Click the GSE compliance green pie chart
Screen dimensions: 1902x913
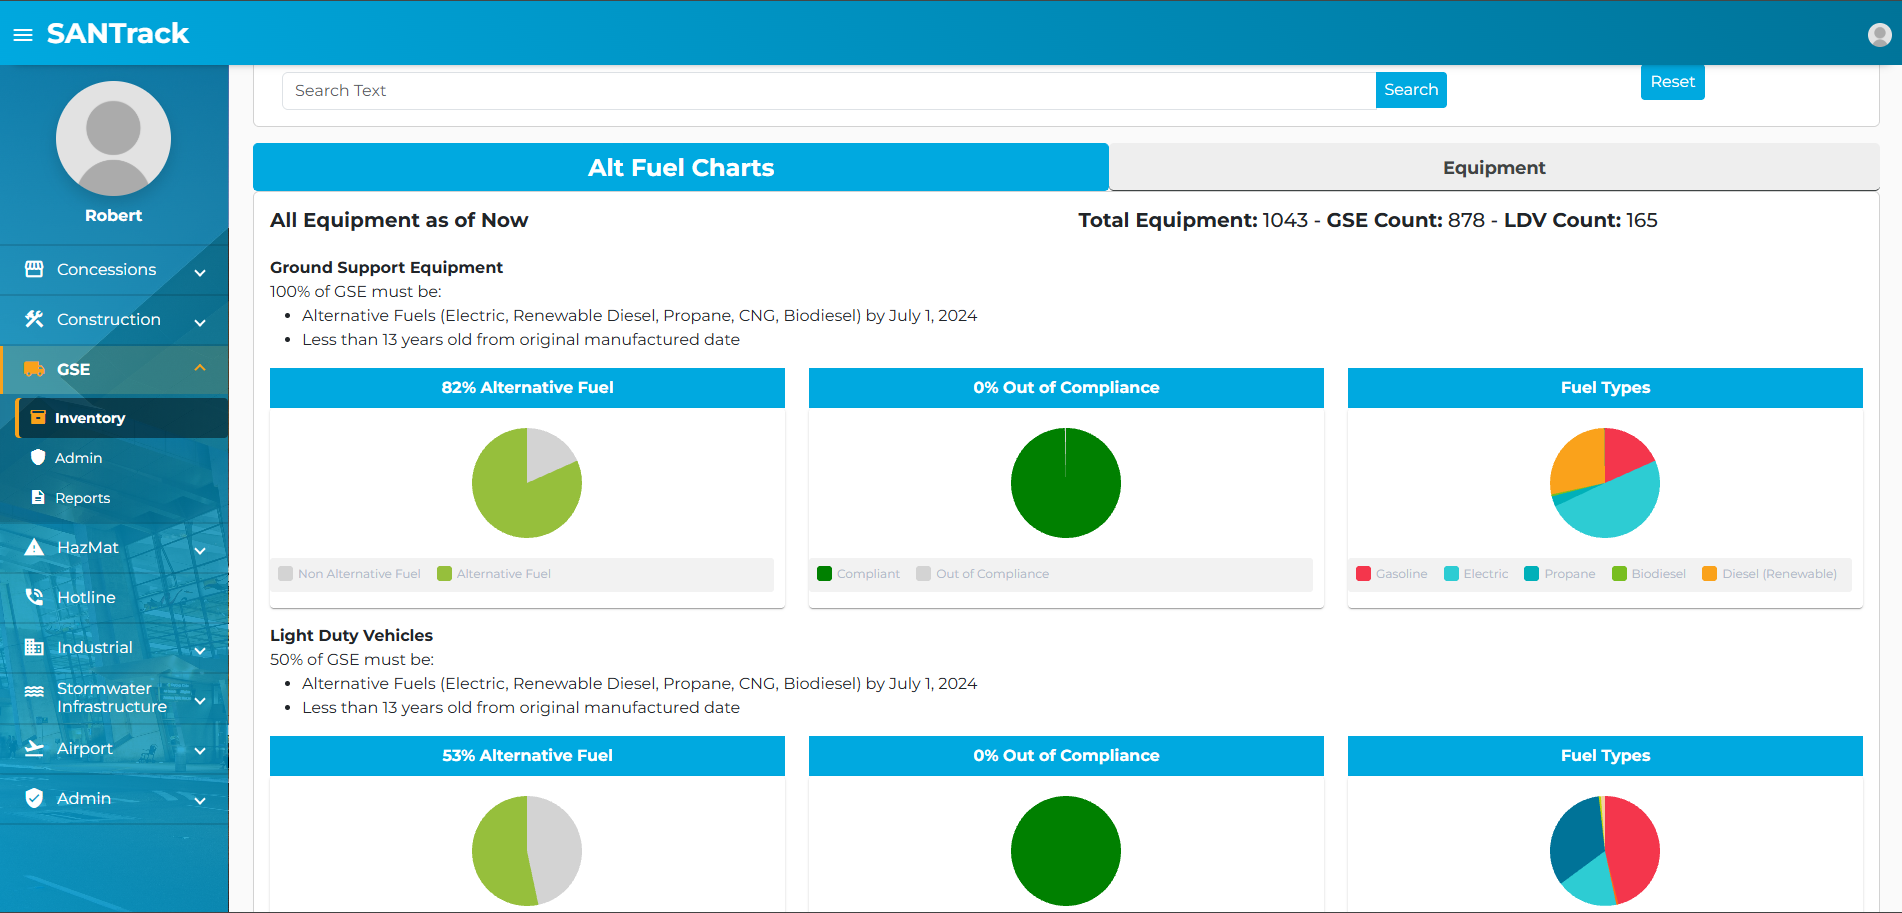point(1066,483)
